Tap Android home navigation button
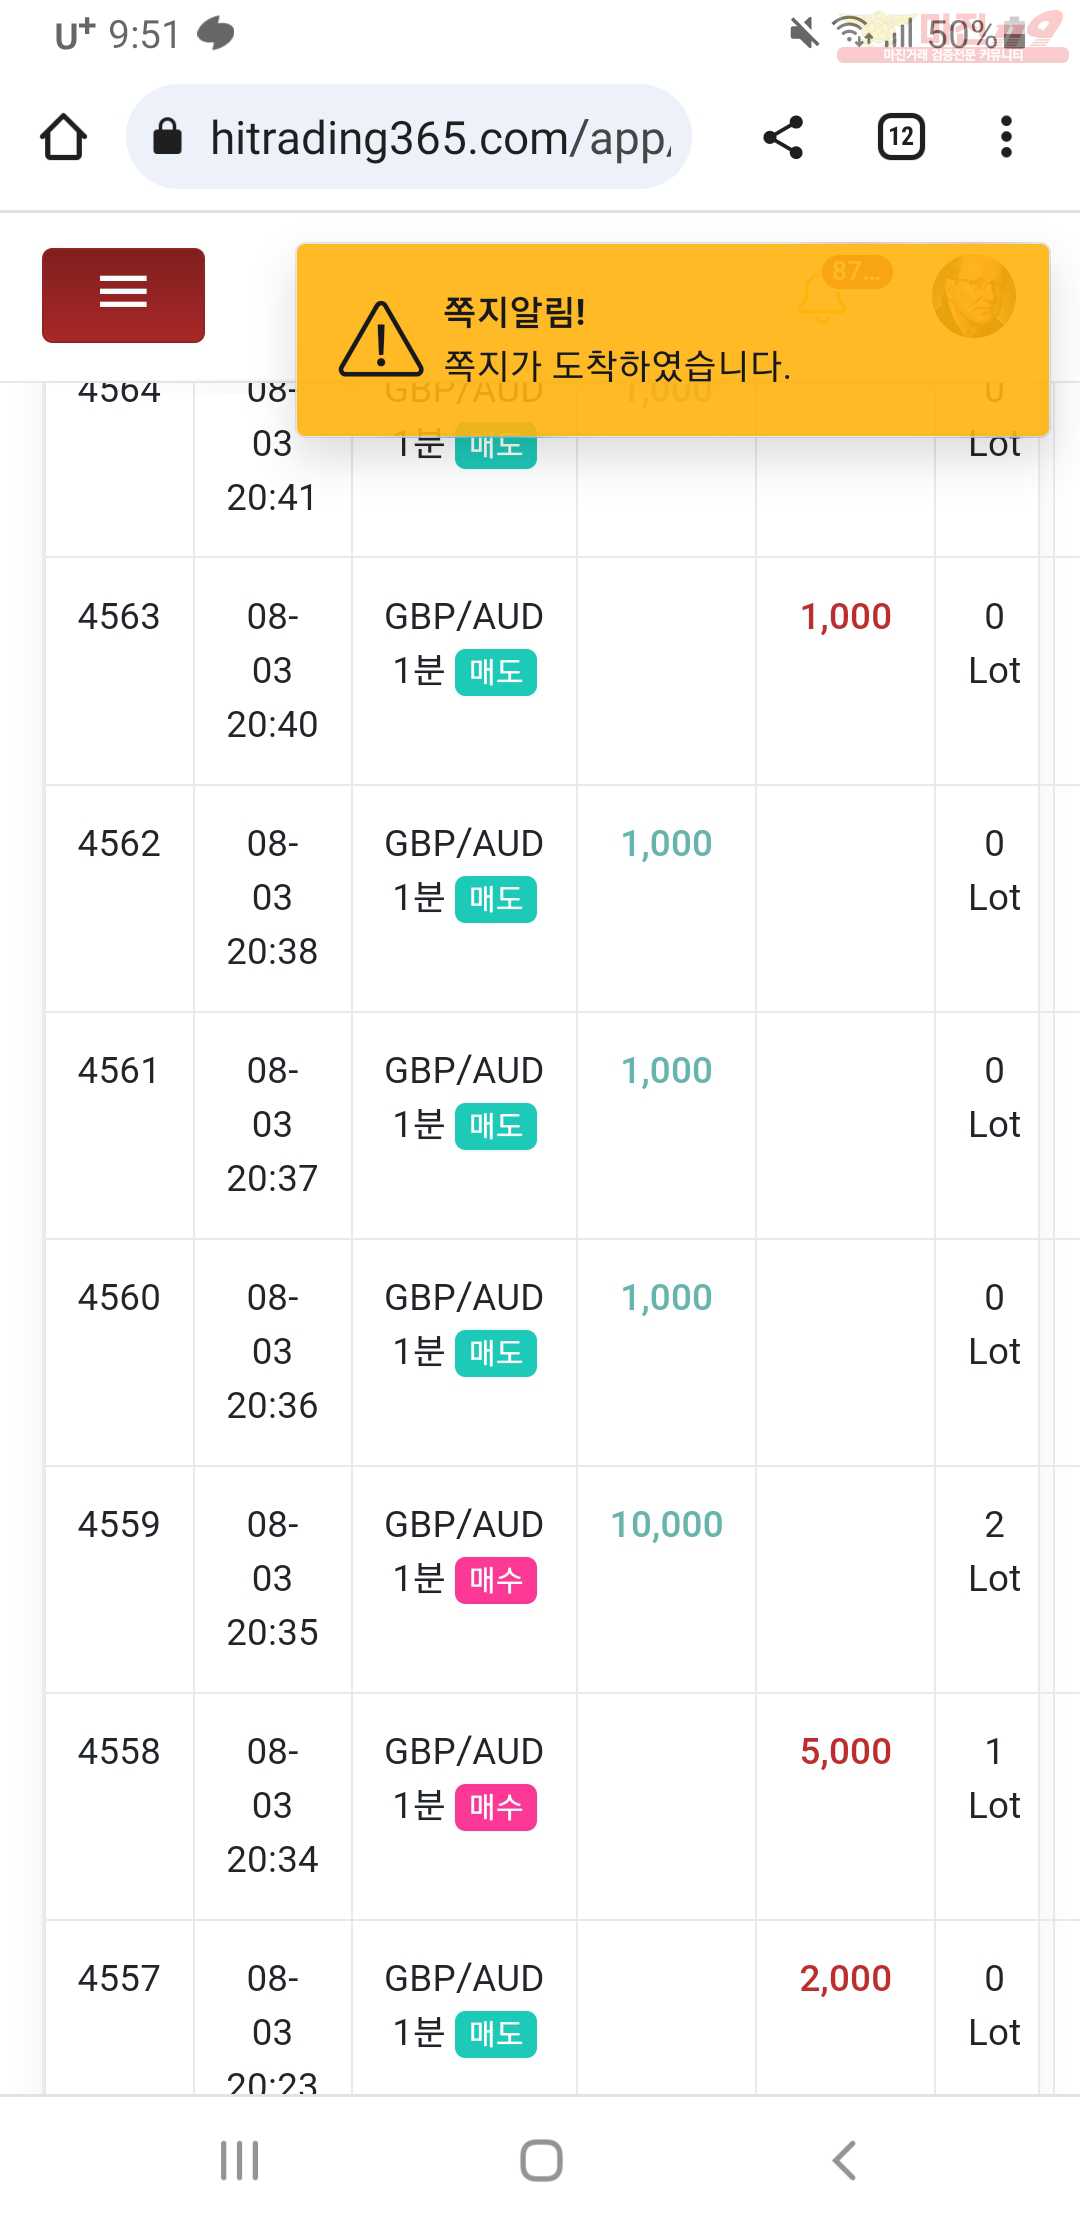This screenshot has width=1080, height=2220. coord(541,2160)
